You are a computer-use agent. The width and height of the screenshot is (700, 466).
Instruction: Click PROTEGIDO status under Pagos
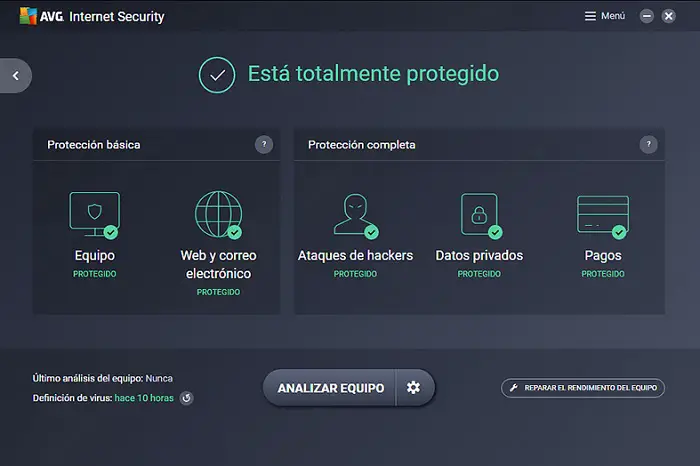click(603, 274)
